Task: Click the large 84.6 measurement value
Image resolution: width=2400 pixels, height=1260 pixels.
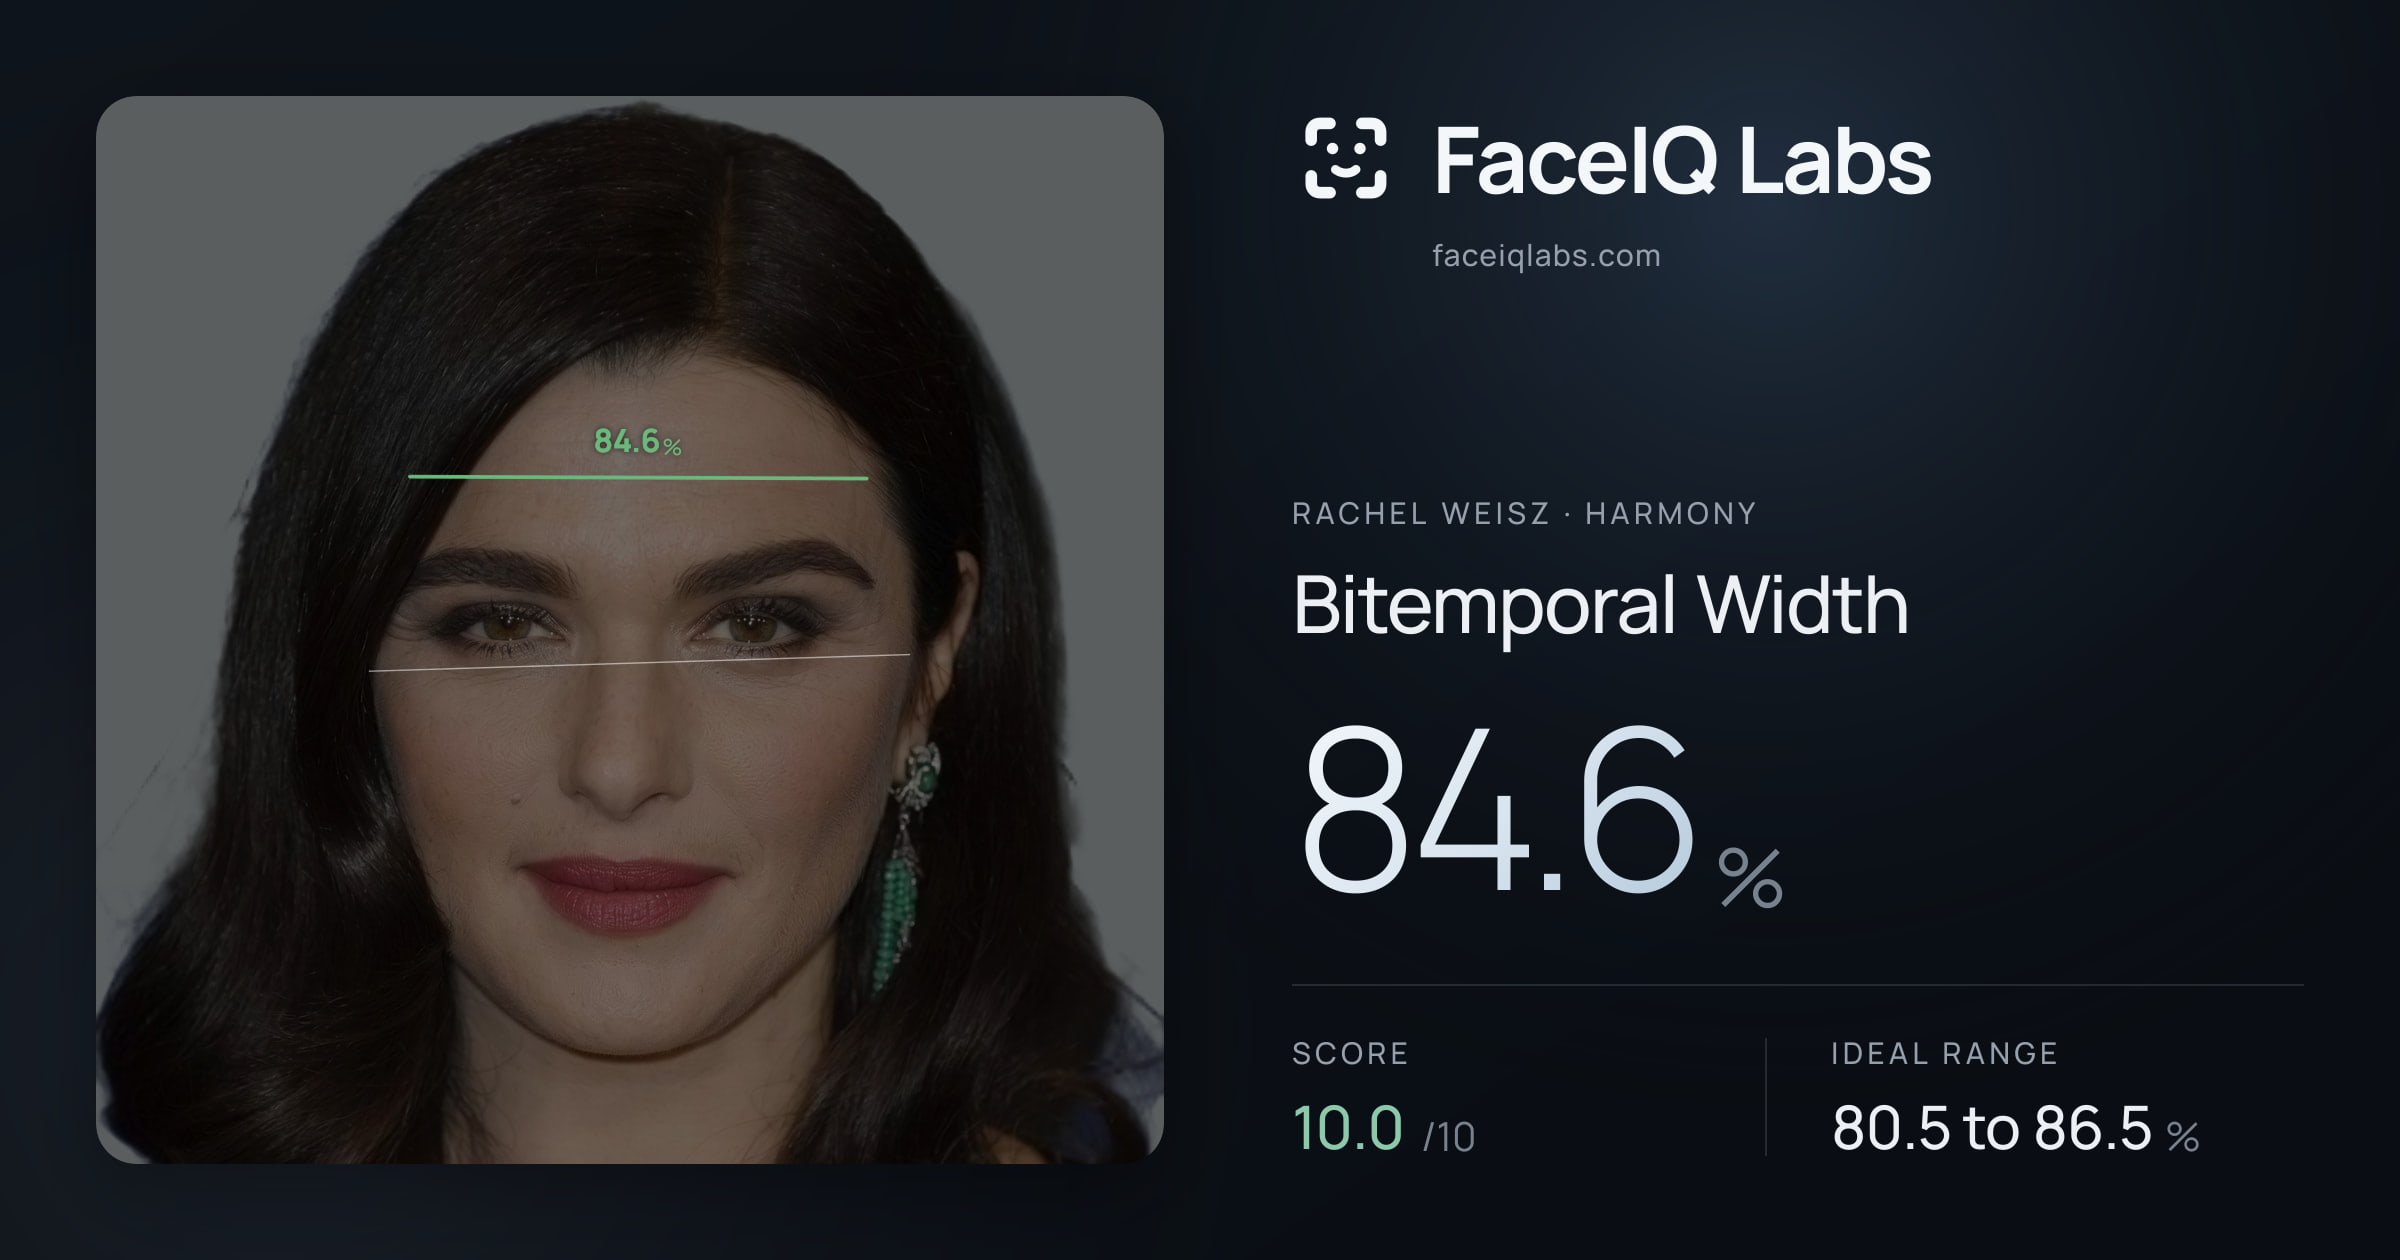Action: (1497, 810)
